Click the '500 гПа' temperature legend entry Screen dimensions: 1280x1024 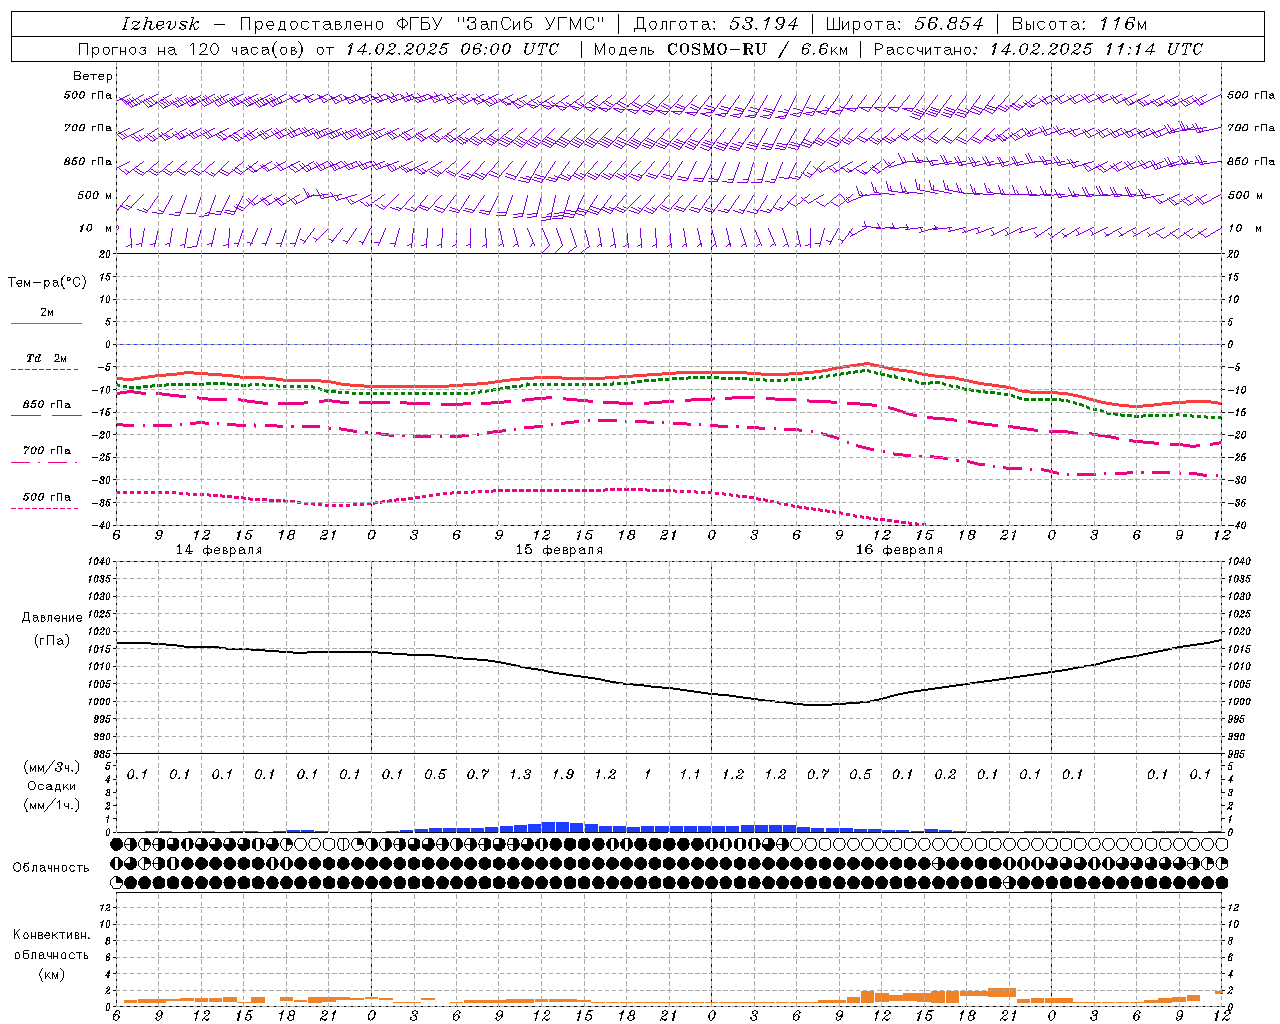pos(46,496)
